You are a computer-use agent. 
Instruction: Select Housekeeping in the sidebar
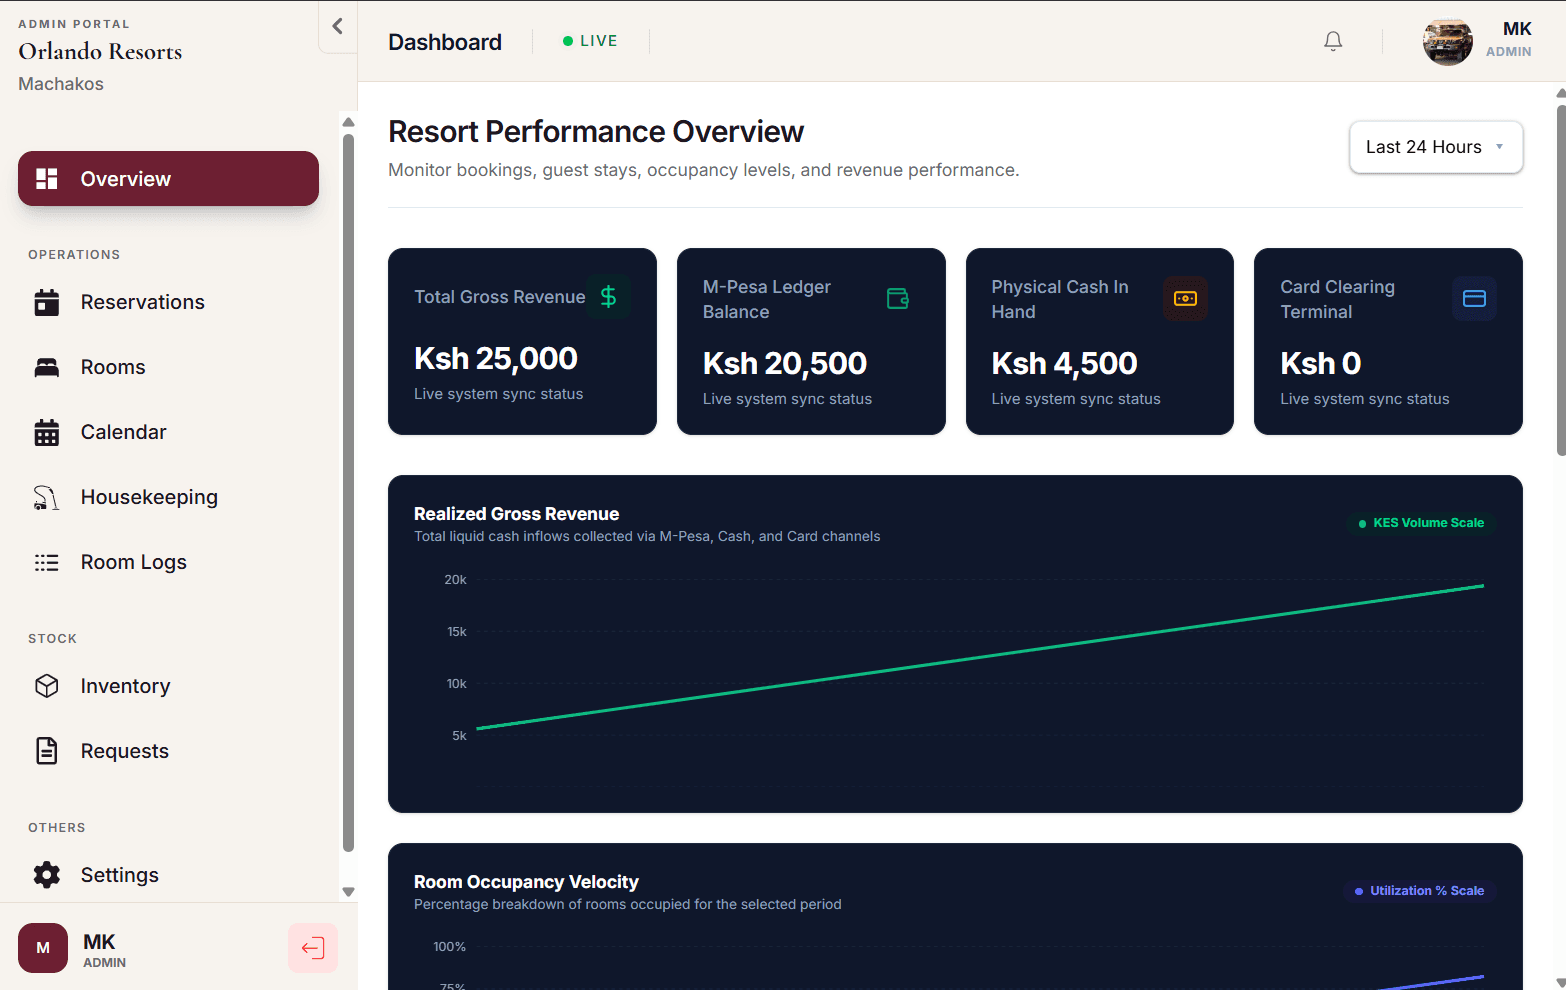168,497
